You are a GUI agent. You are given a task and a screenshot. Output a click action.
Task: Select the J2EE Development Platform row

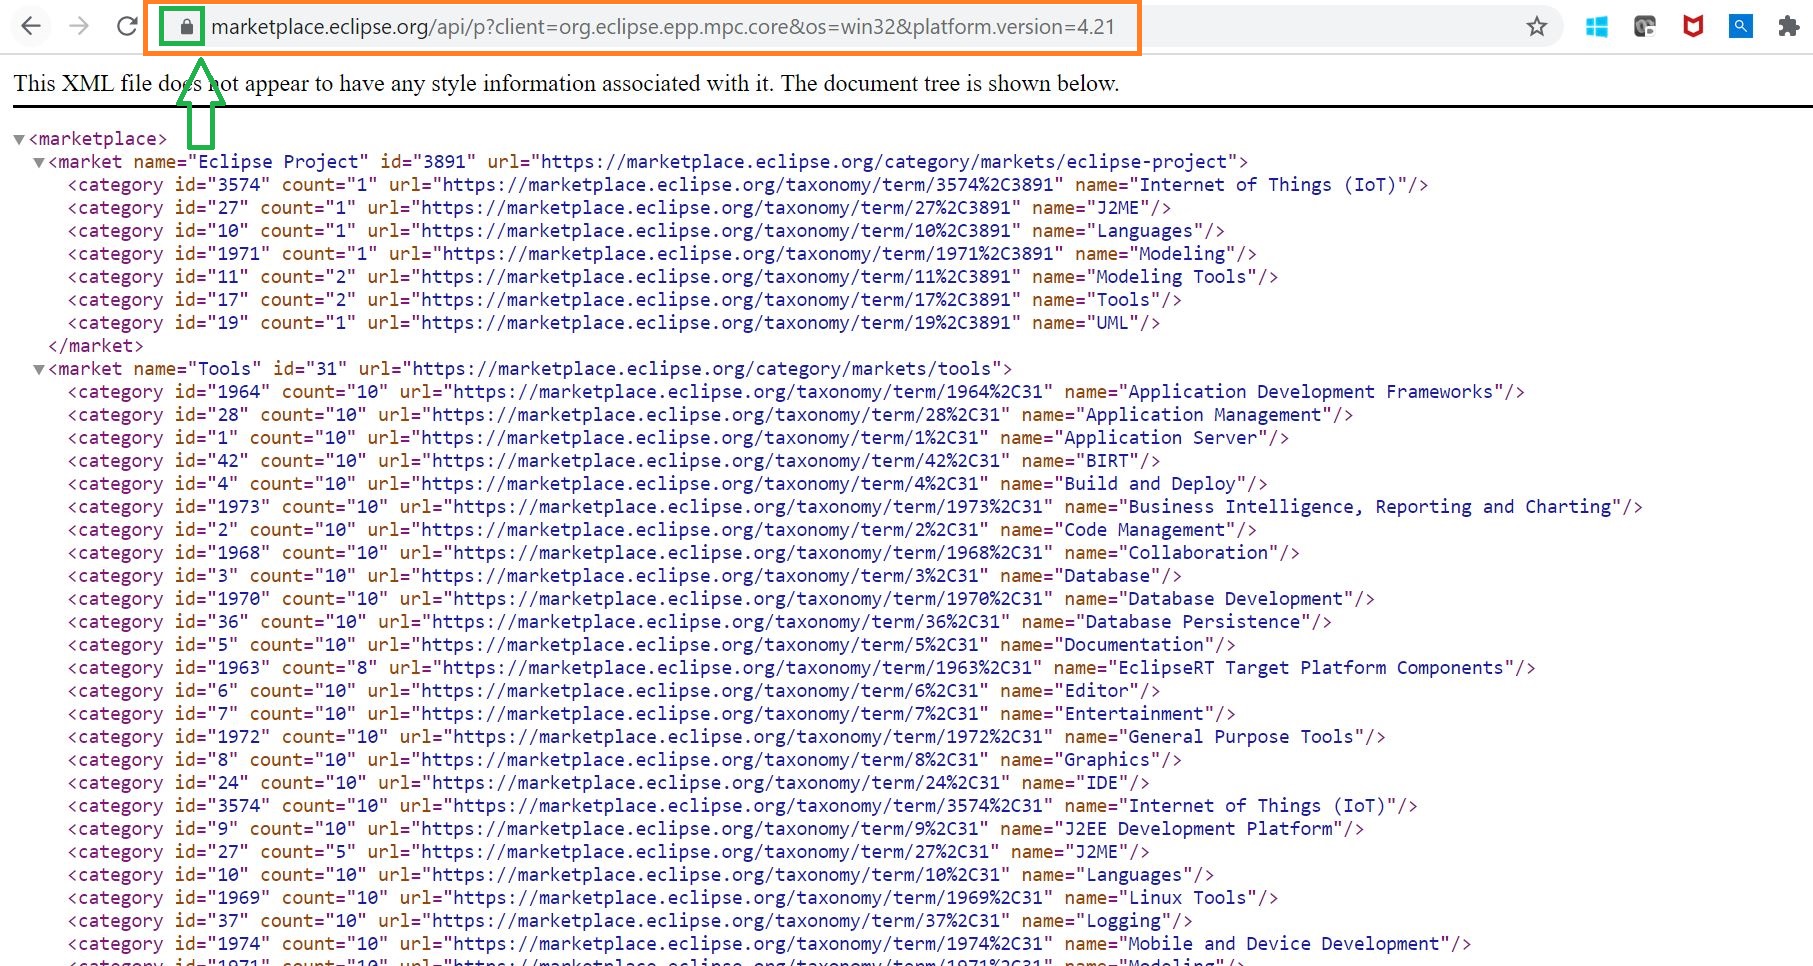716,829
